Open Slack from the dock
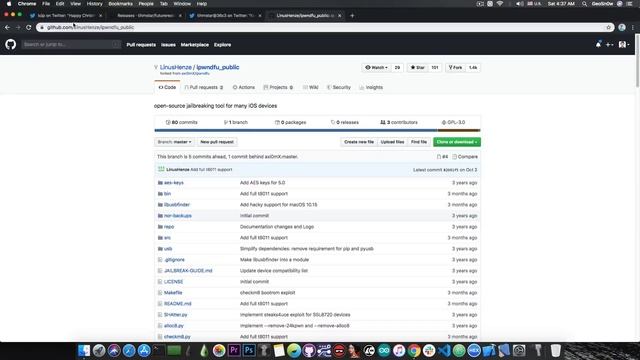640x360 pixels. pos(429,351)
